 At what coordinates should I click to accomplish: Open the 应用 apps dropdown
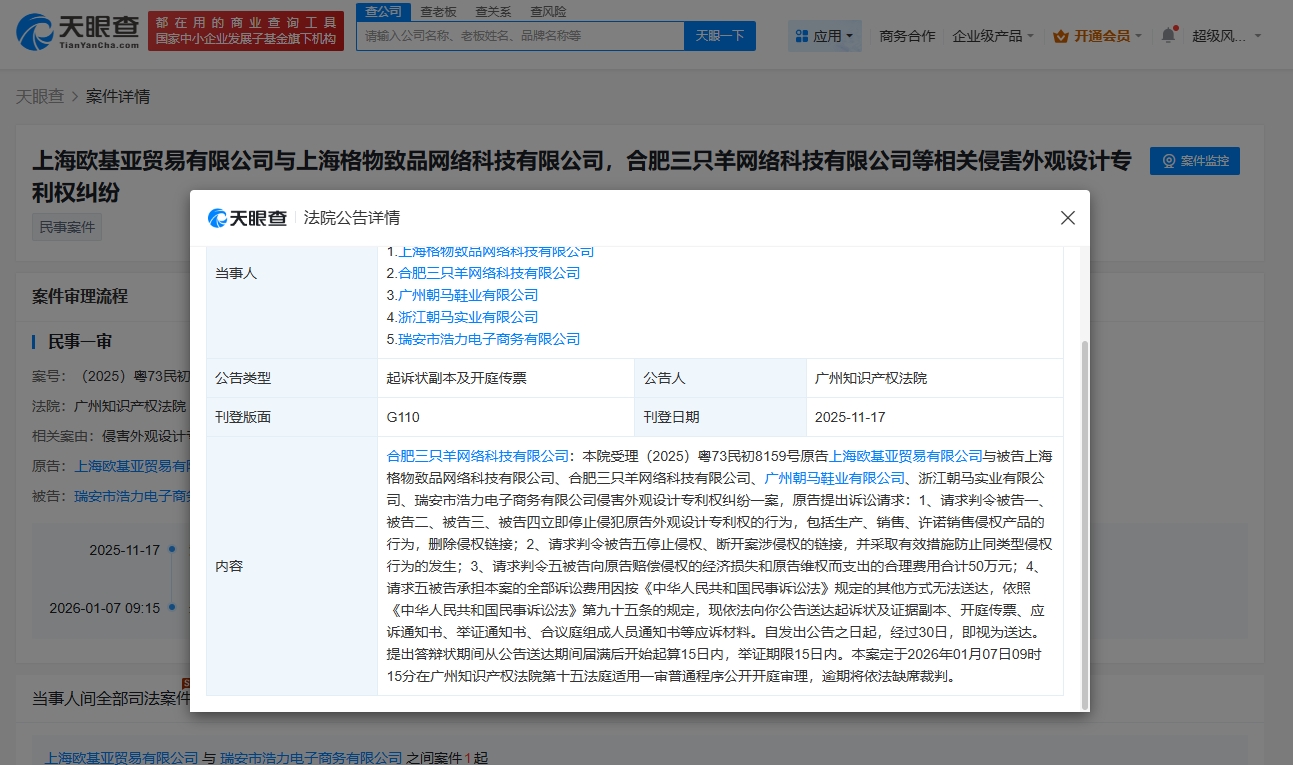pyautogui.click(x=826, y=36)
